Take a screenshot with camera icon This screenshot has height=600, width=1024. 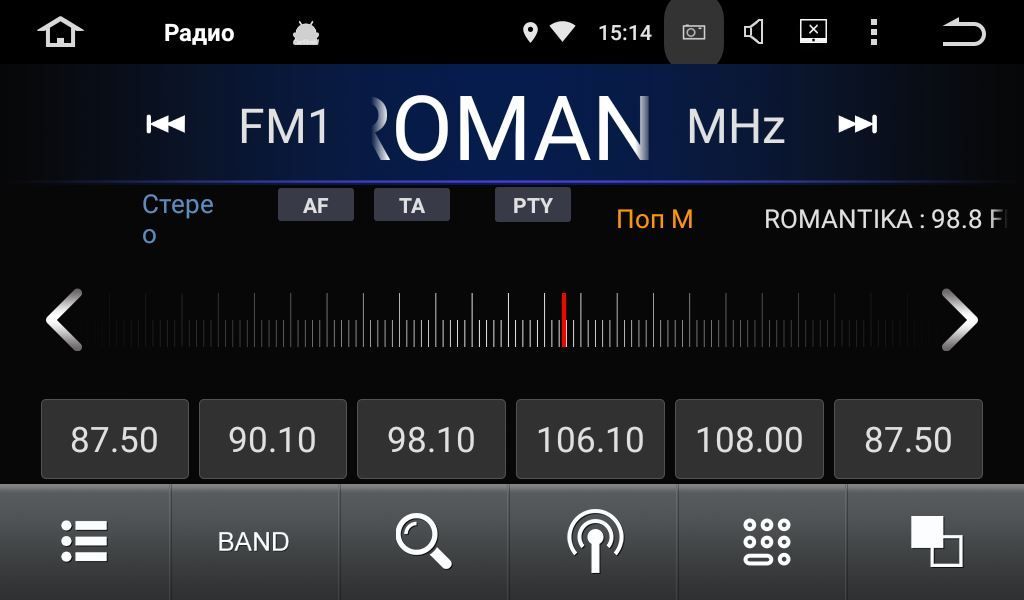(693, 32)
